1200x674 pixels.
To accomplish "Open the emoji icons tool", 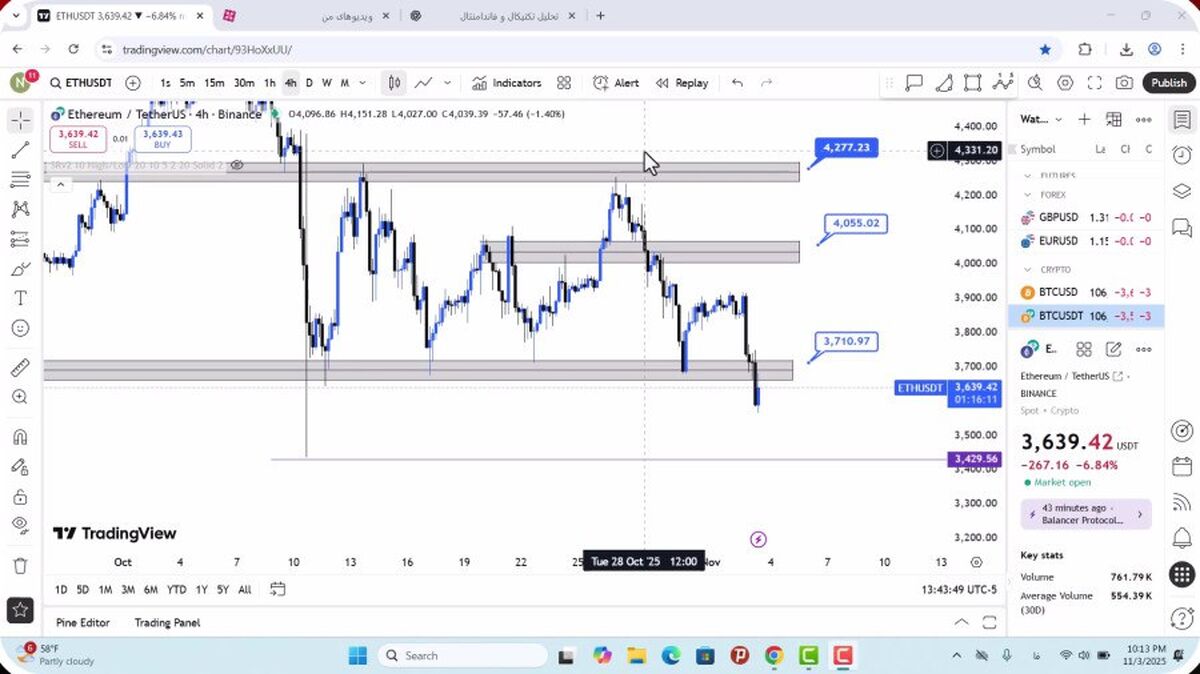I will [x=20, y=328].
